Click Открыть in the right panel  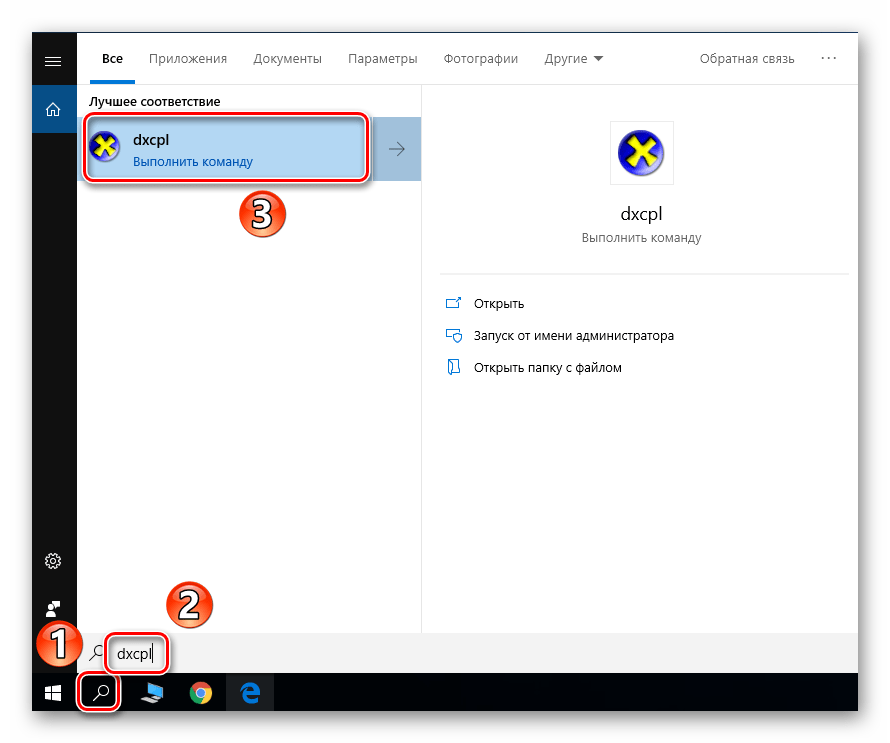(x=499, y=303)
